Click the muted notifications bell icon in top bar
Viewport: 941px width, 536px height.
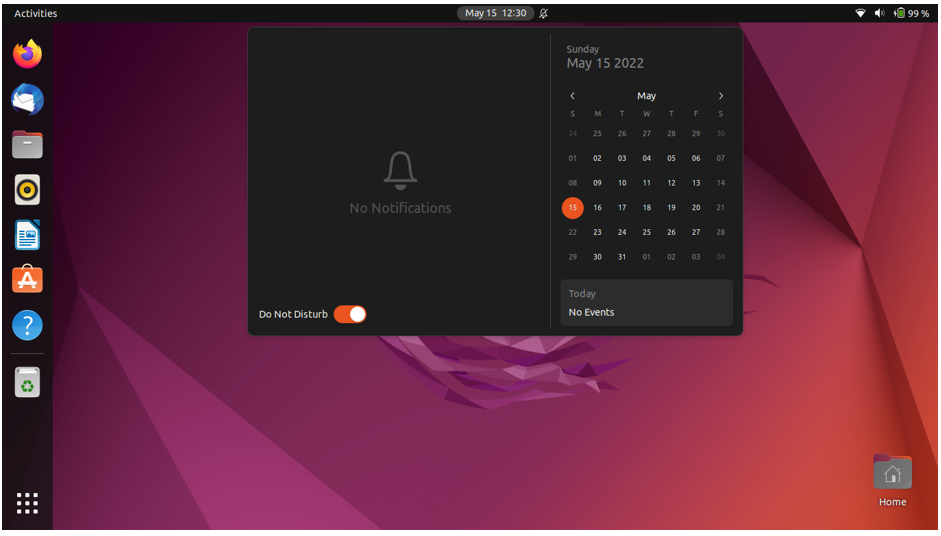pyautogui.click(x=543, y=13)
